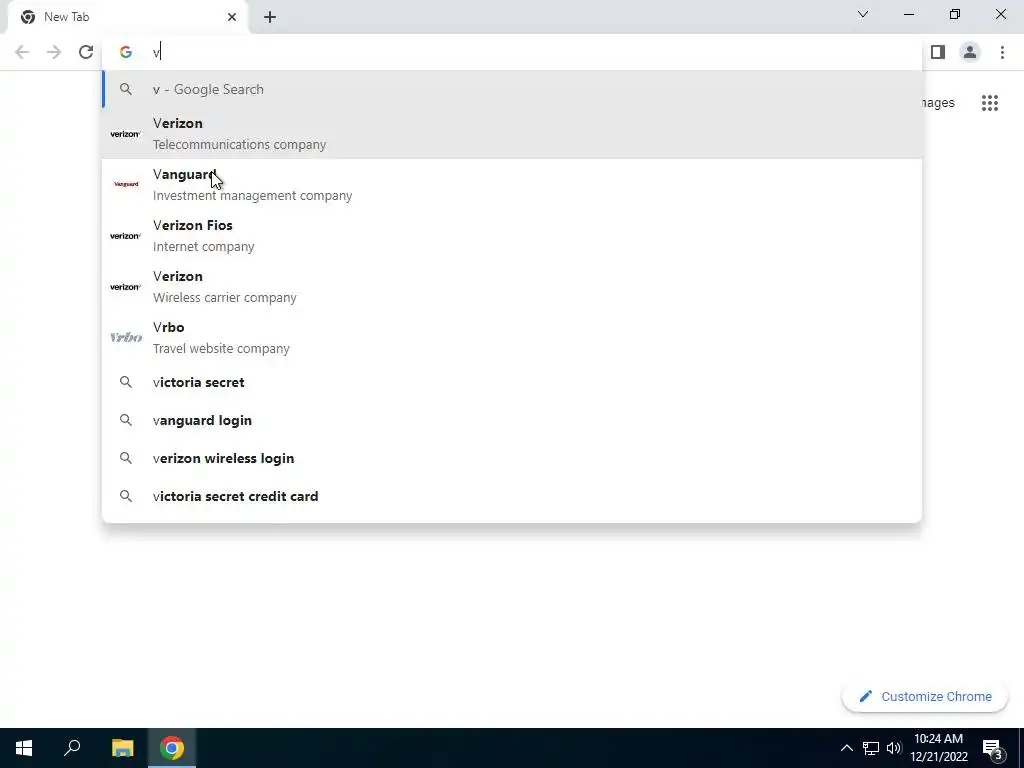The height and width of the screenshot is (768, 1024).
Task: Click the browser back arrow
Action: point(22,52)
